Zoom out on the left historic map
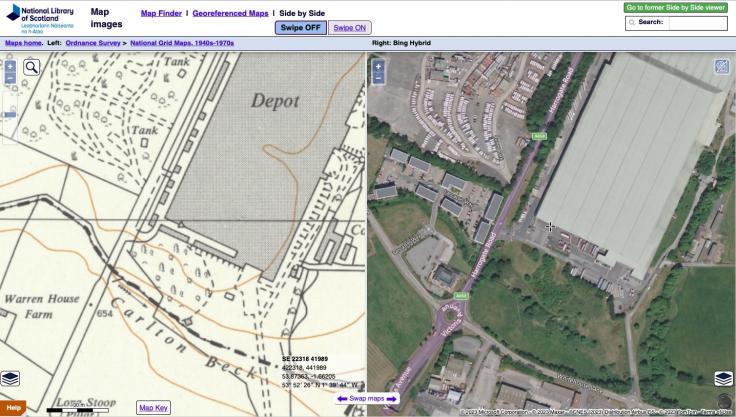This screenshot has height=417, width=736. [x=10, y=77]
